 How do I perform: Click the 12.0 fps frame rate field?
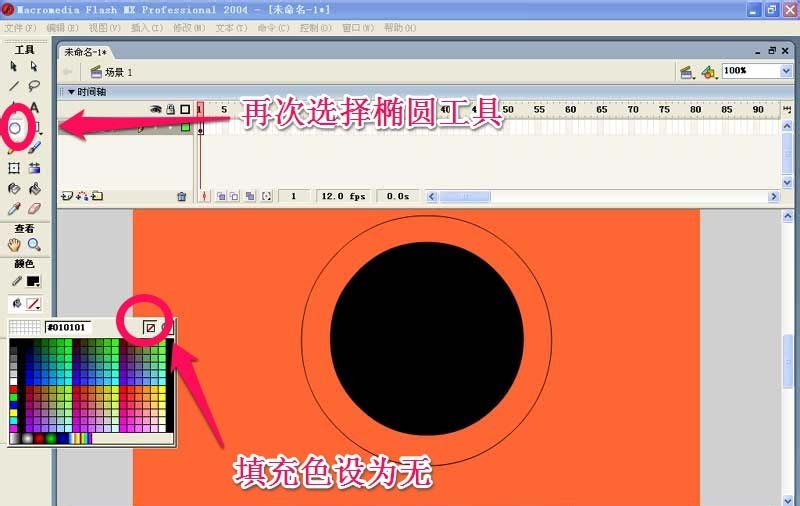343,196
